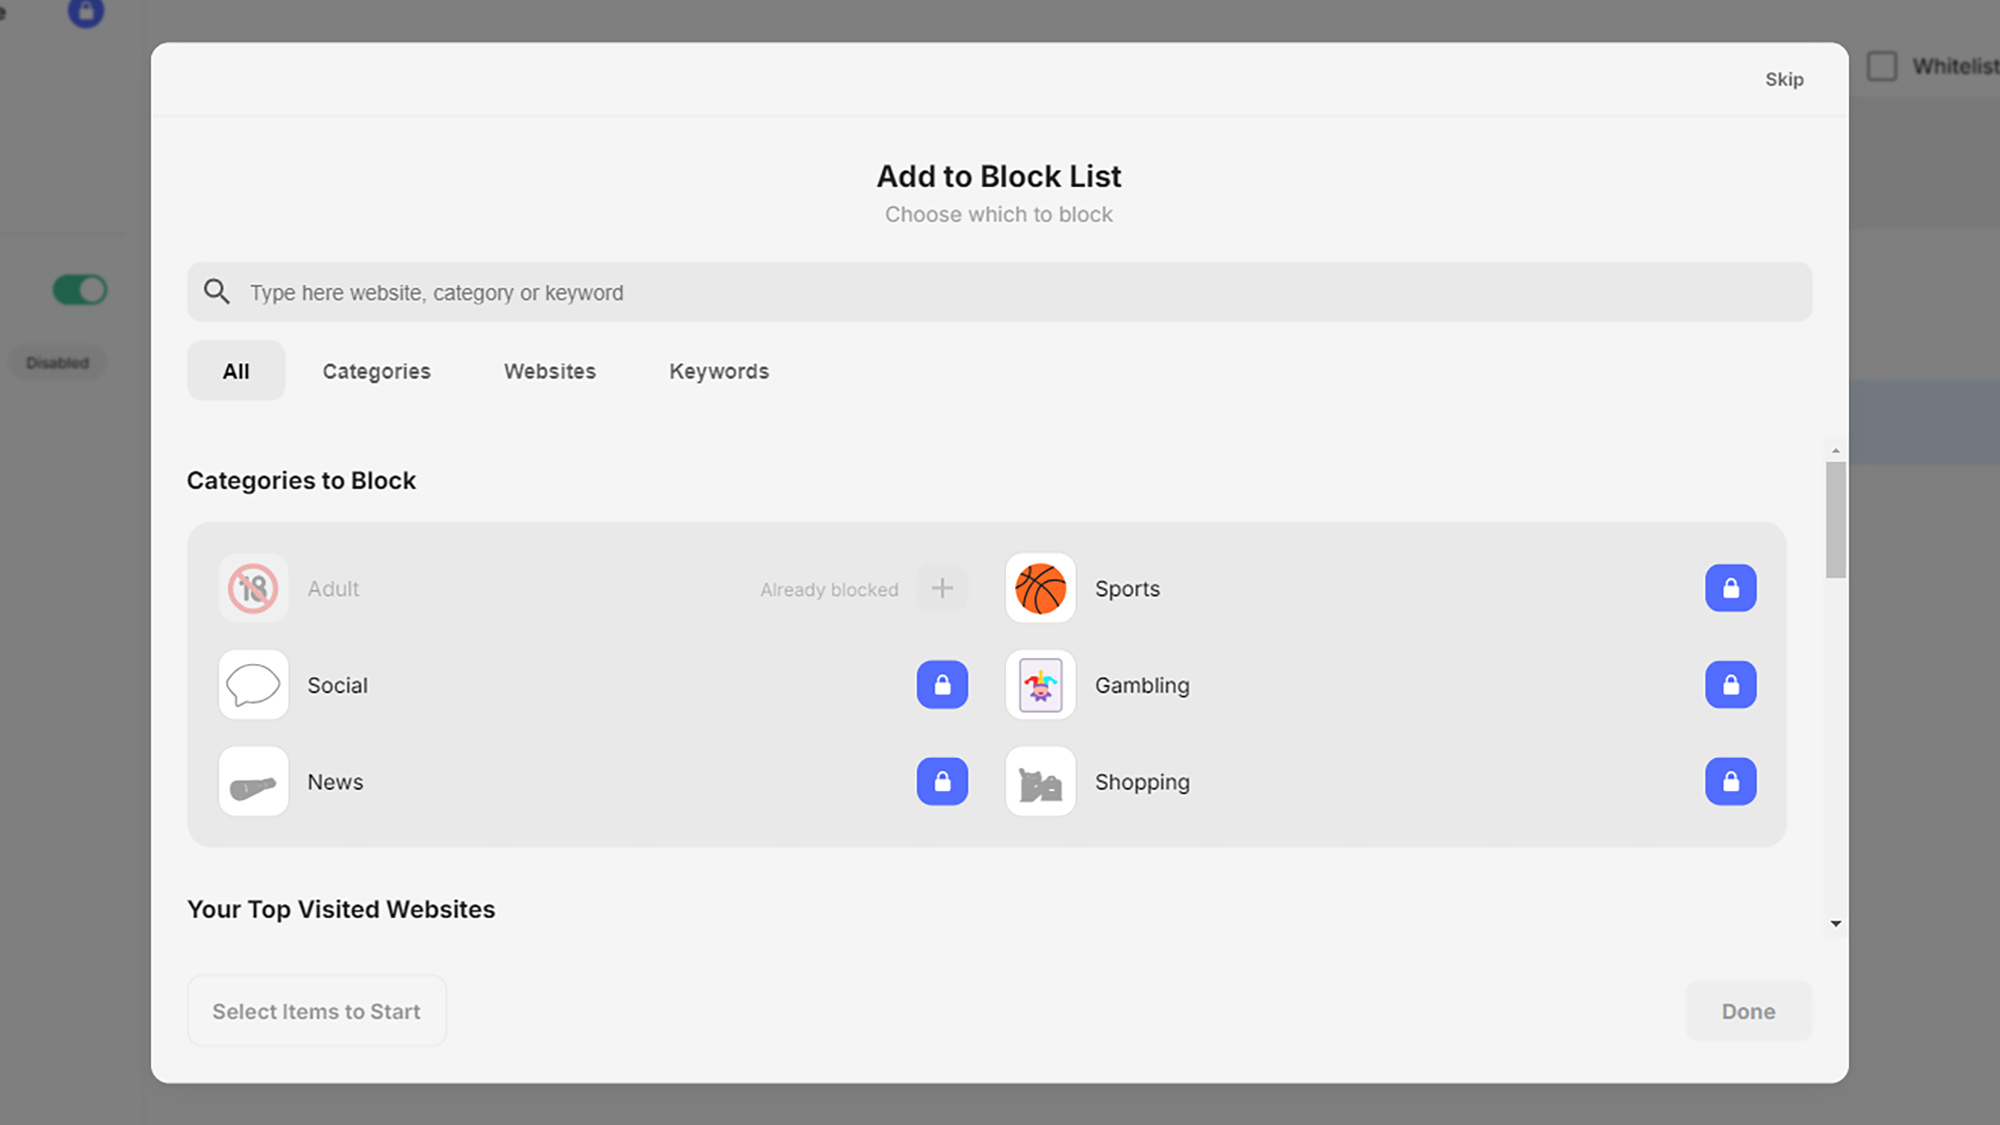Viewport: 2000px width, 1125px height.
Task: Click the search input field
Action: 1000,291
